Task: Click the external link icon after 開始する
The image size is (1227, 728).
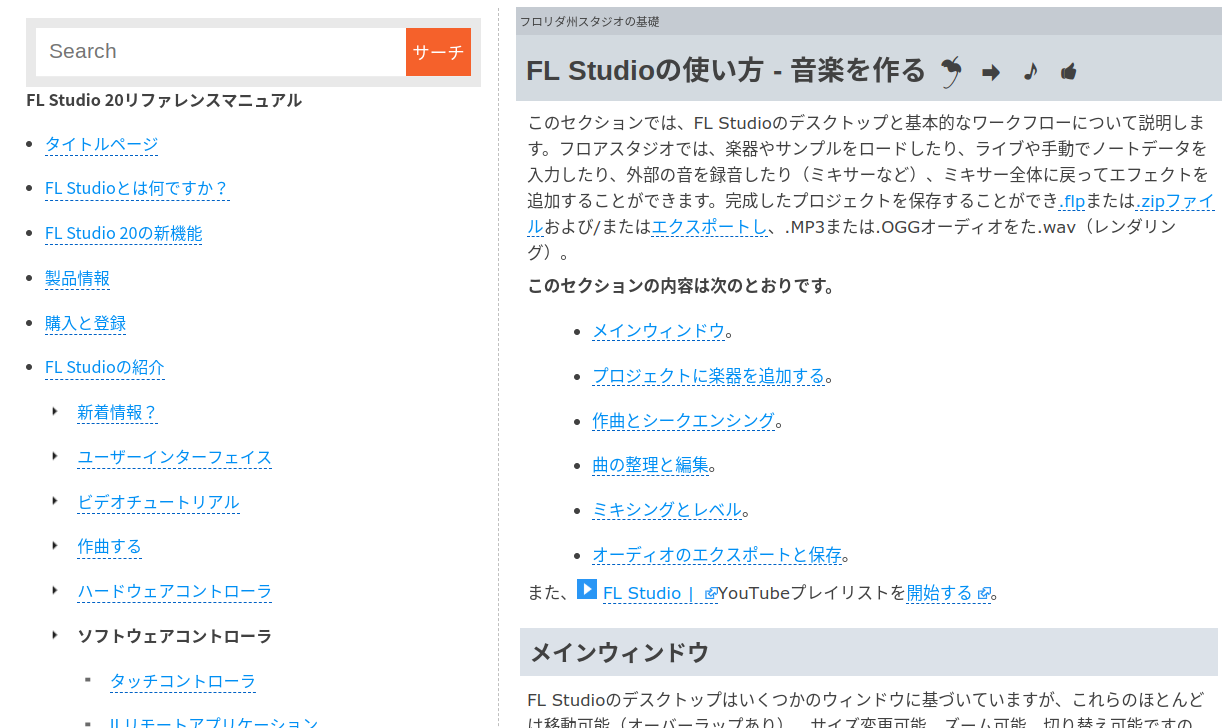Action: click(984, 594)
